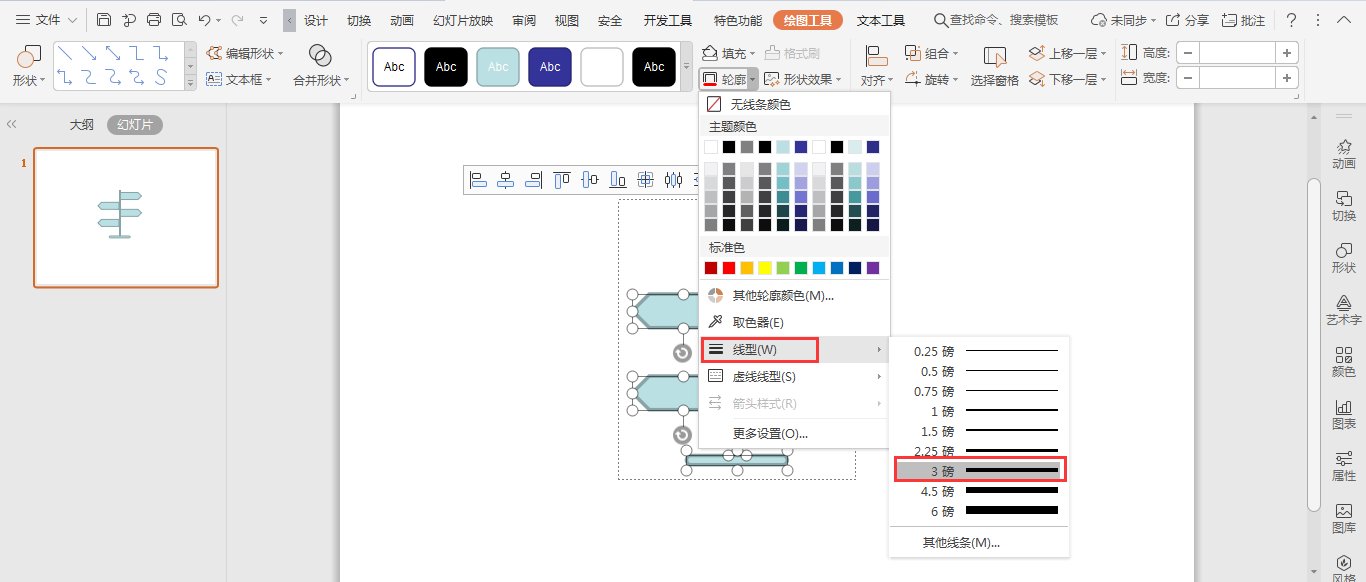Click the selection pane (选择窗格) button

[x=994, y=66]
